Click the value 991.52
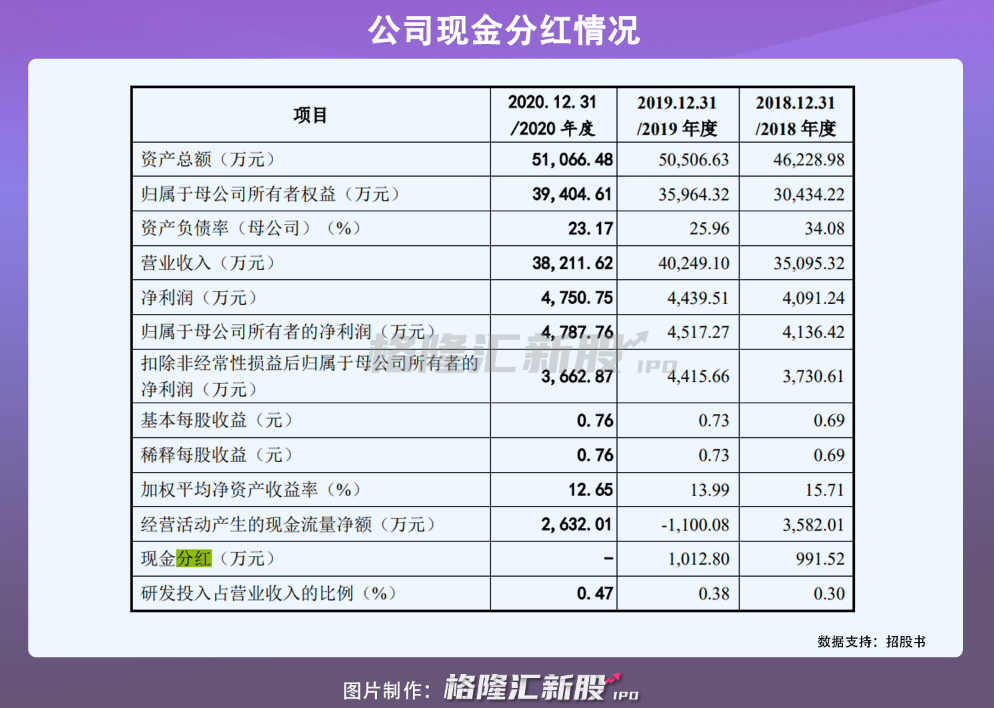 pos(820,559)
